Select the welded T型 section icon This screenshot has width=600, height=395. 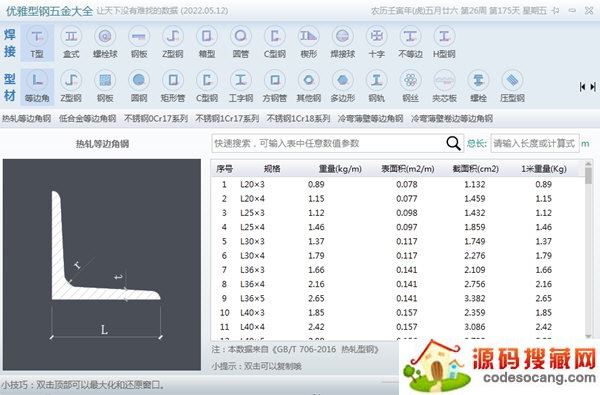pyautogui.click(x=37, y=42)
